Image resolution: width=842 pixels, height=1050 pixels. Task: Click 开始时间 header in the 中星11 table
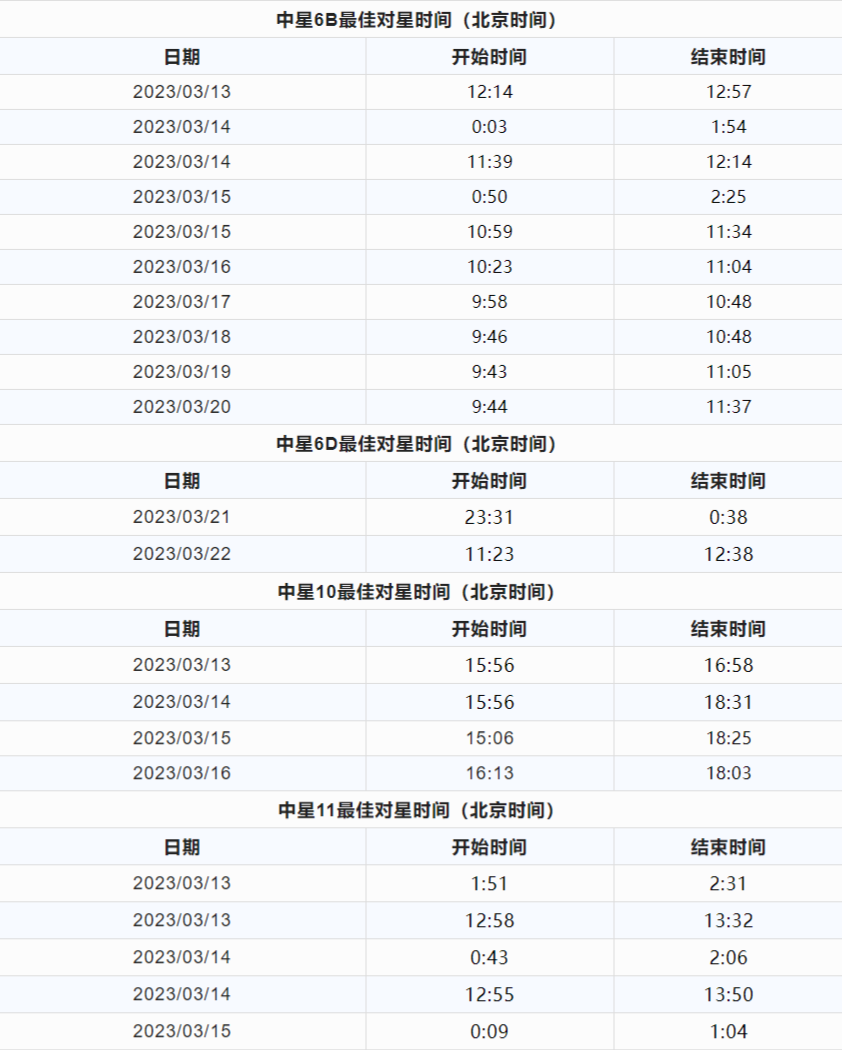click(489, 847)
